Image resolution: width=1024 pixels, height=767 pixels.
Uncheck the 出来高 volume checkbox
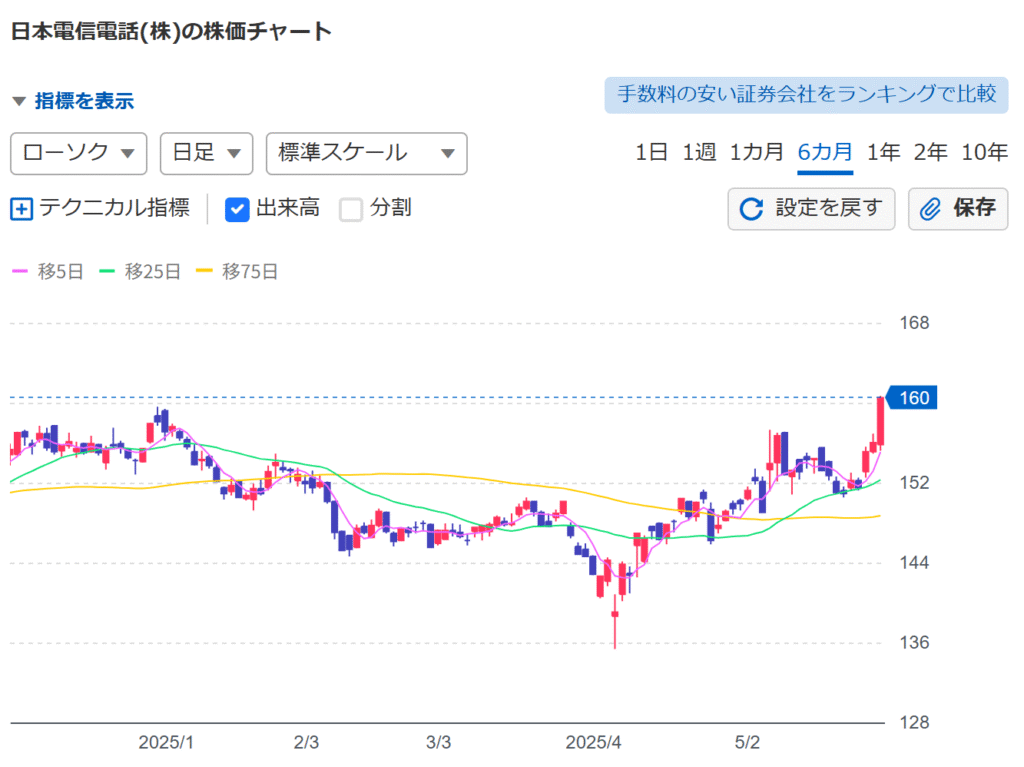[237, 209]
